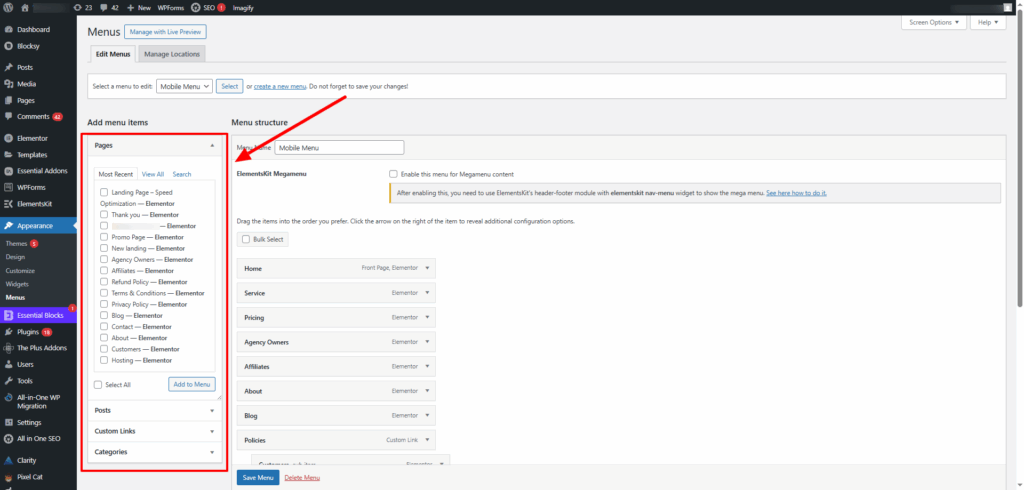1024x490 pixels.
Task: Open the Appearance brush icon in sidebar
Action: pos(8,226)
